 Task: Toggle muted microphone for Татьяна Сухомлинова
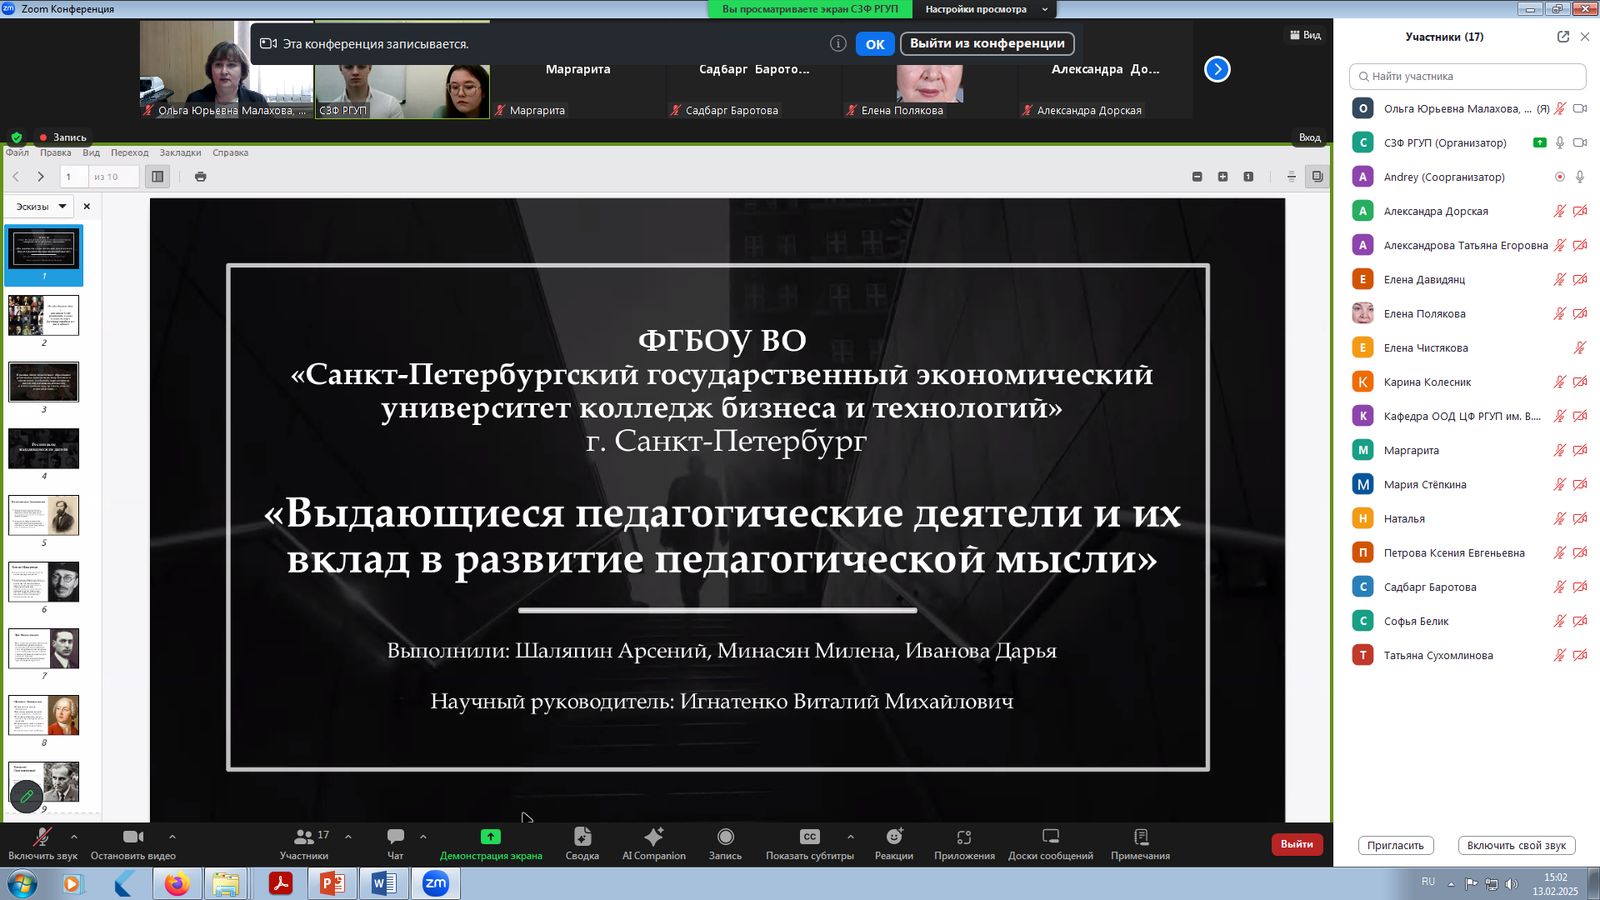pos(1559,656)
